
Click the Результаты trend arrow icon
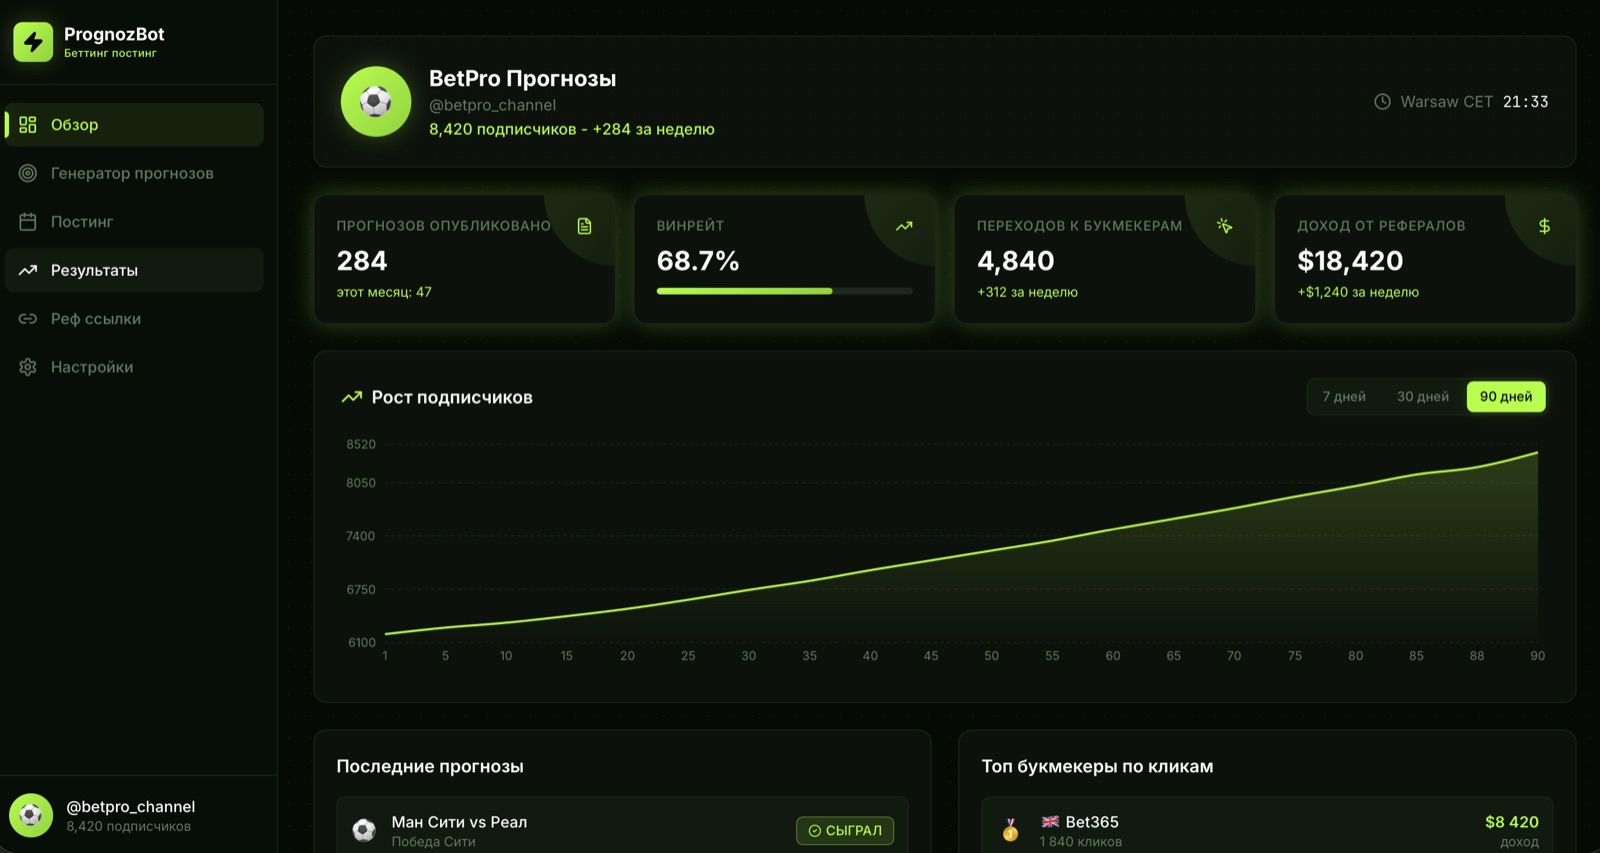28,270
